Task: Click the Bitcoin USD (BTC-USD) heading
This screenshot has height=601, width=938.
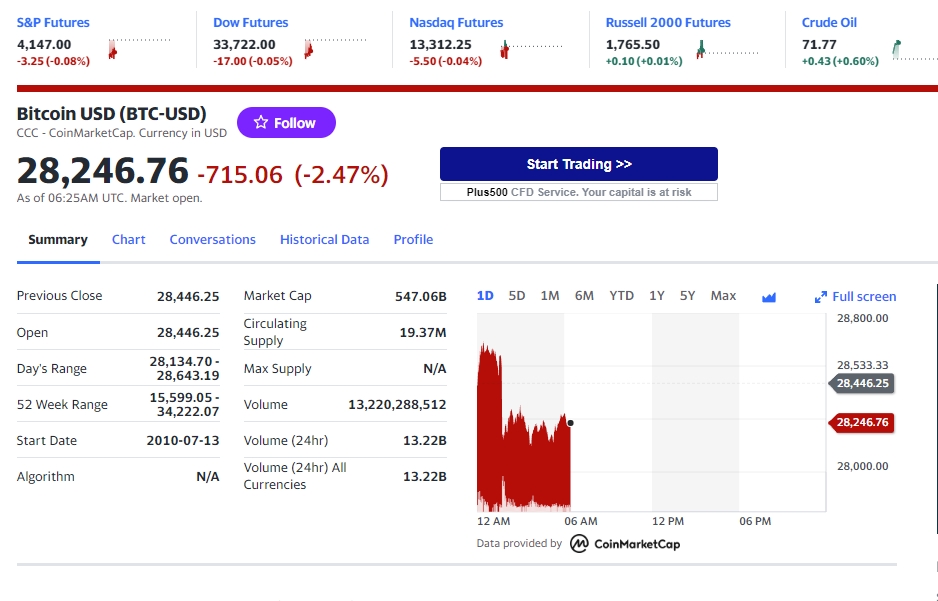Action: coord(112,114)
